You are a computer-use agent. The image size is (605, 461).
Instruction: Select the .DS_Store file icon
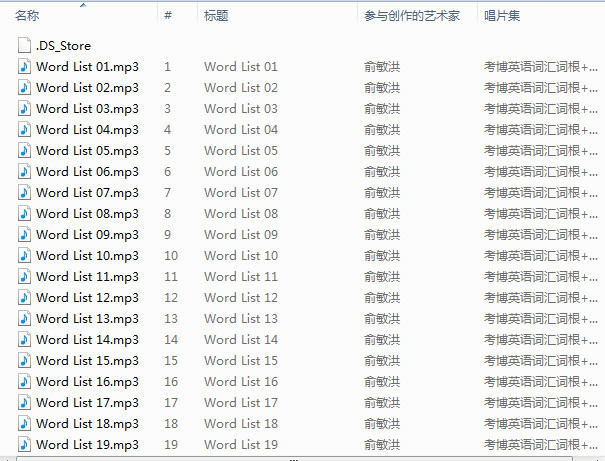pyautogui.click(x=24, y=46)
